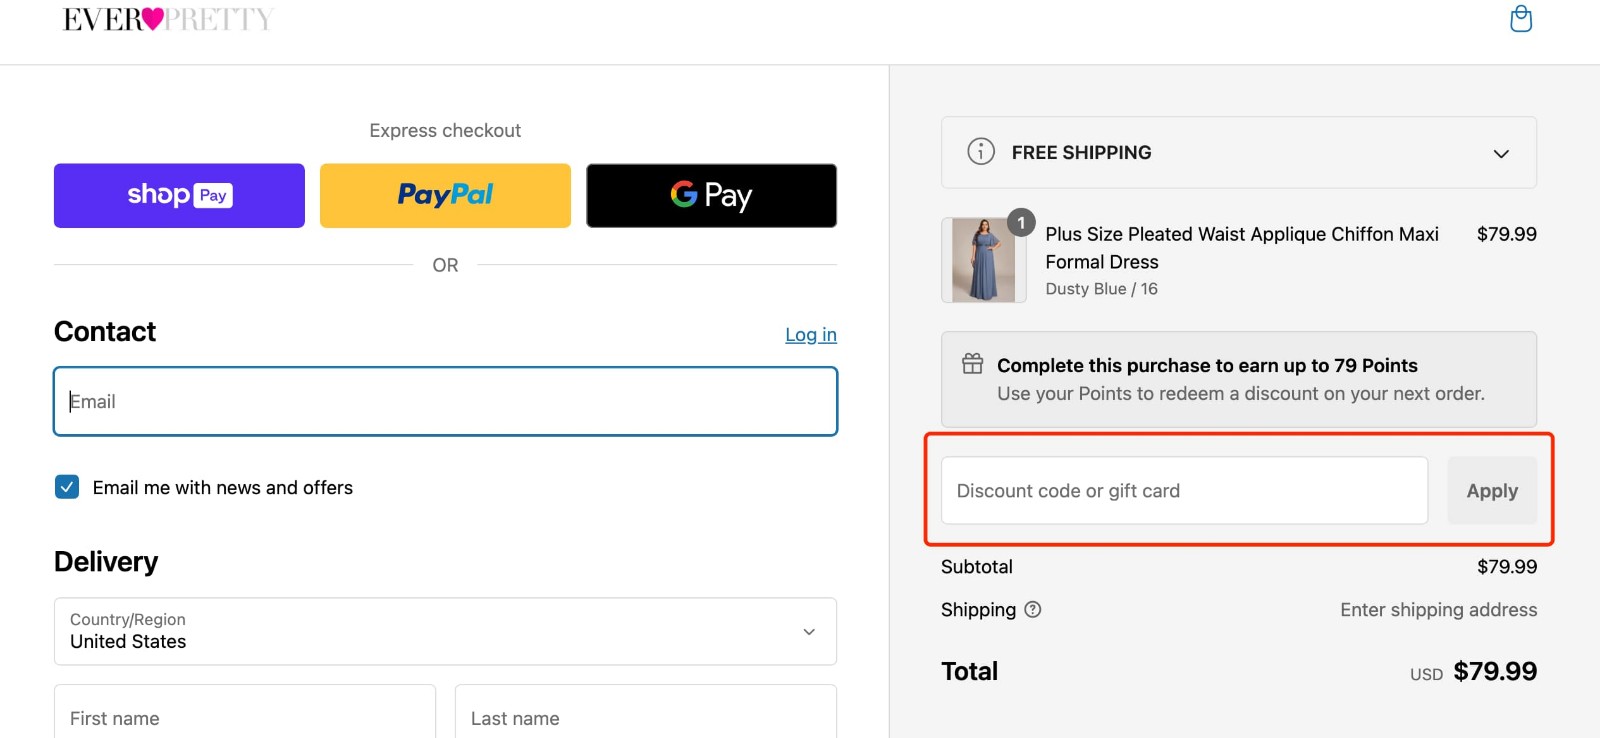Screen dimensions: 1600x738
Task: Open the Country/Region dropdown
Action: 445,631
